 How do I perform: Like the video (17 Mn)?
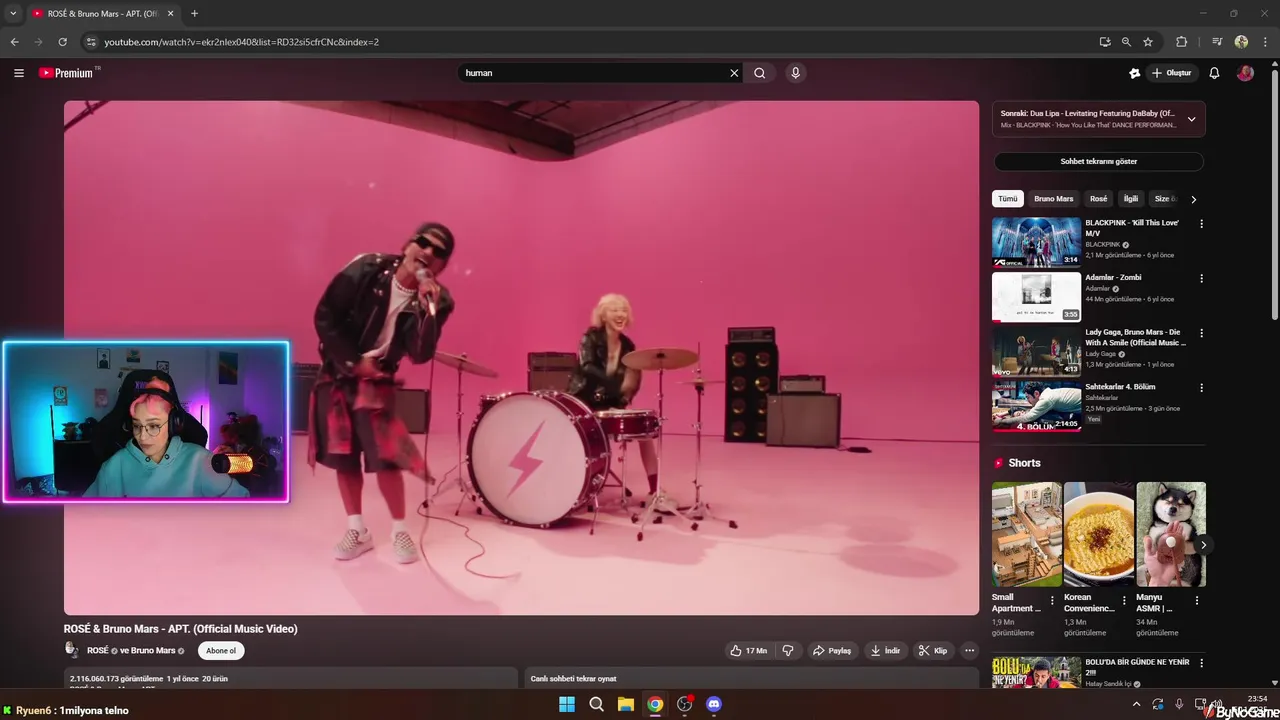(749, 651)
